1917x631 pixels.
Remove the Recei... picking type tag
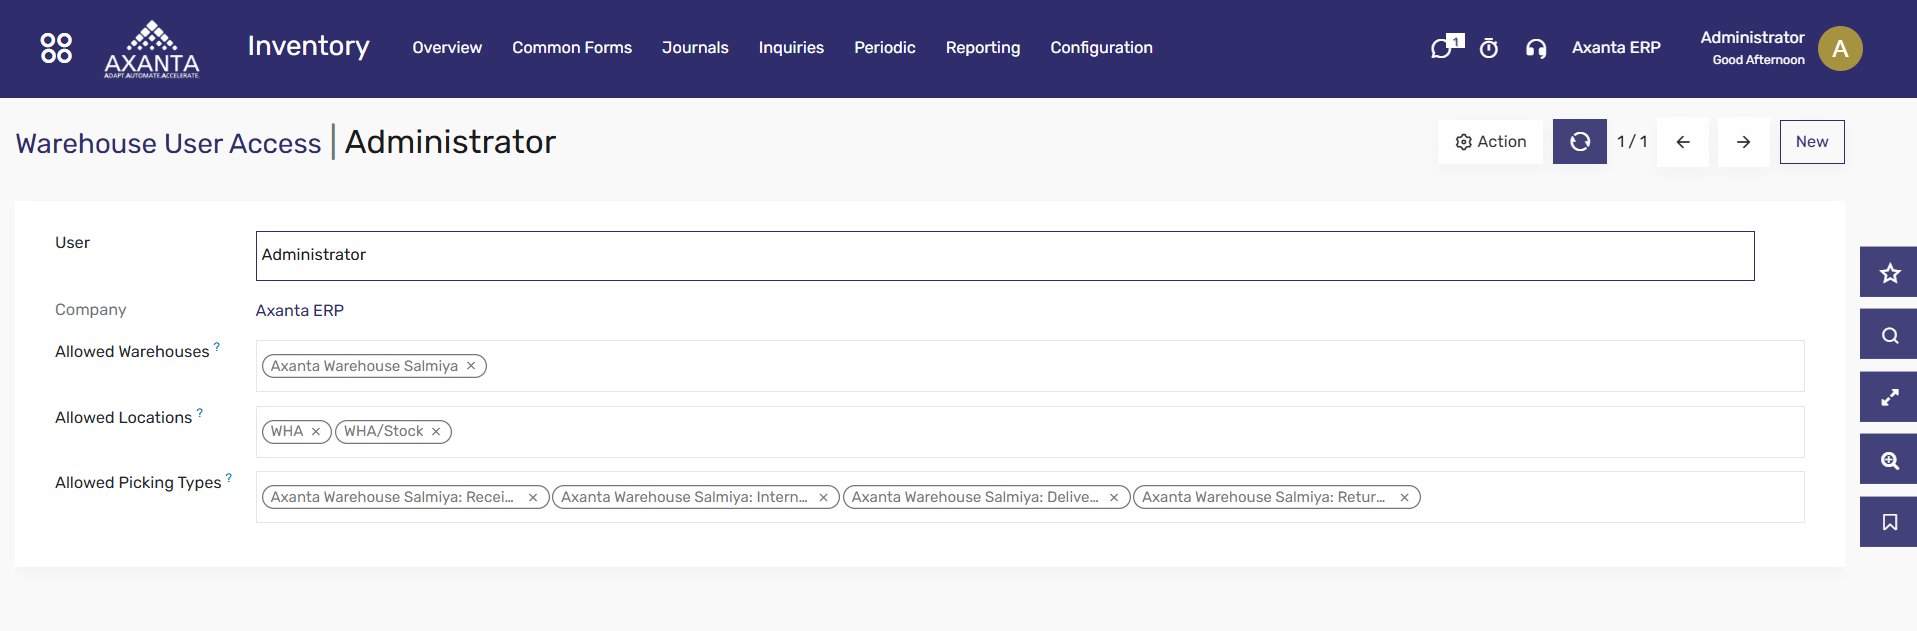[533, 498]
